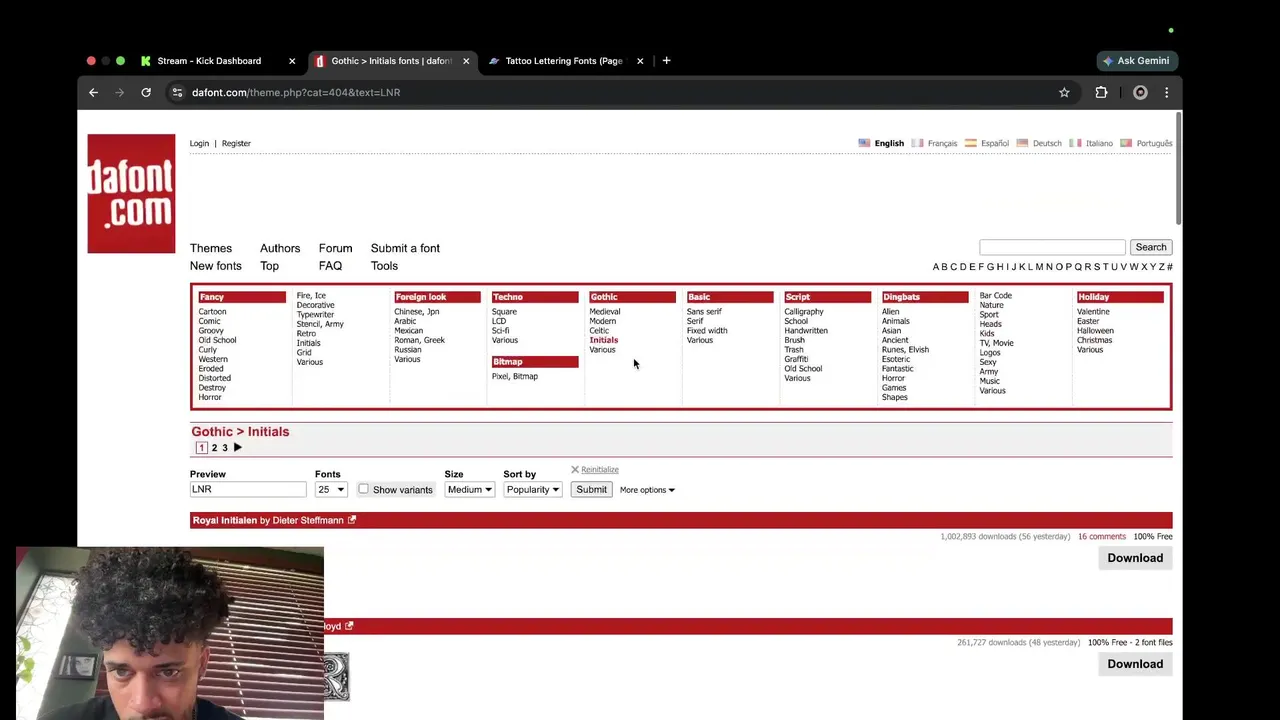The width and height of the screenshot is (1280, 720).
Task: Open the browser profile avatar icon
Action: [1140, 92]
